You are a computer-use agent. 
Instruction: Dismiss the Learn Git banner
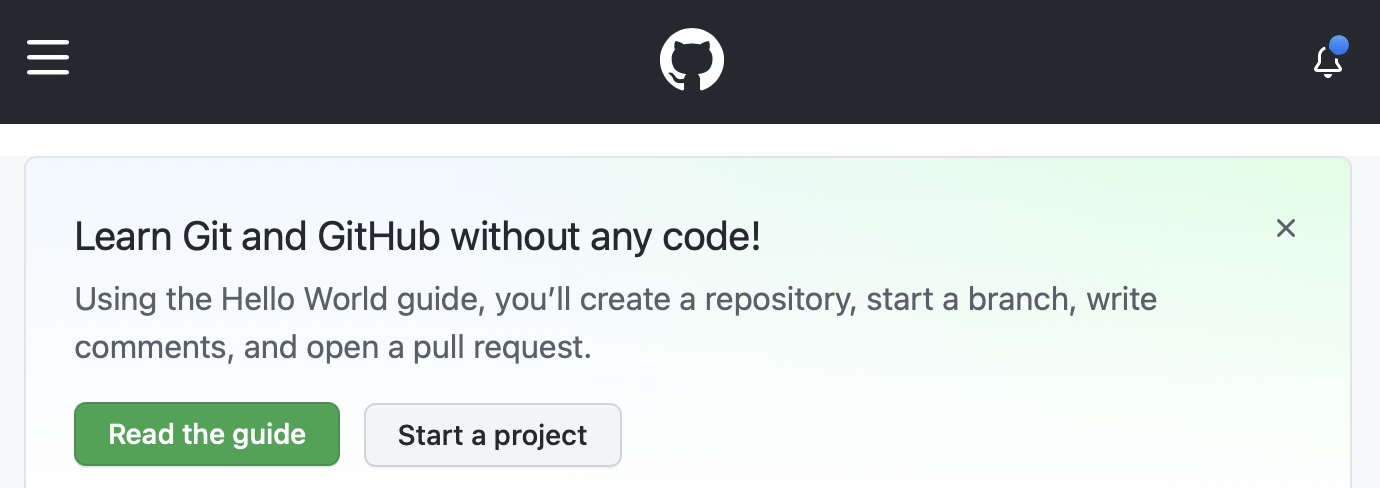[x=1286, y=228]
